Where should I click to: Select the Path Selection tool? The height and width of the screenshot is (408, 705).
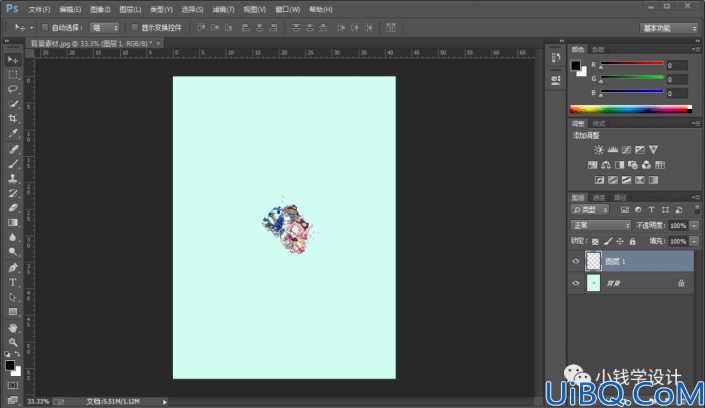click(13, 297)
